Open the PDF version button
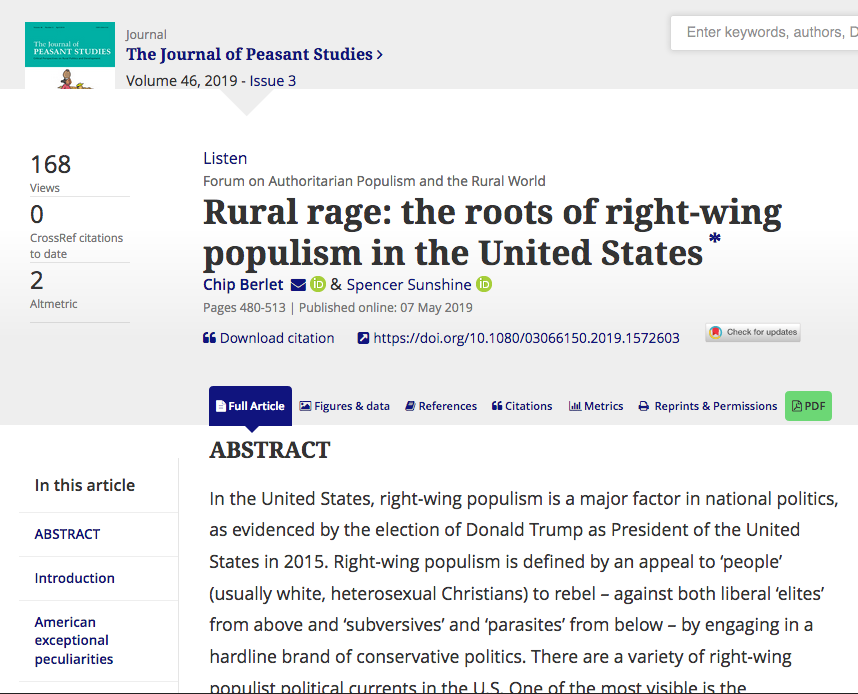 pyautogui.click(x=808, y=406)
